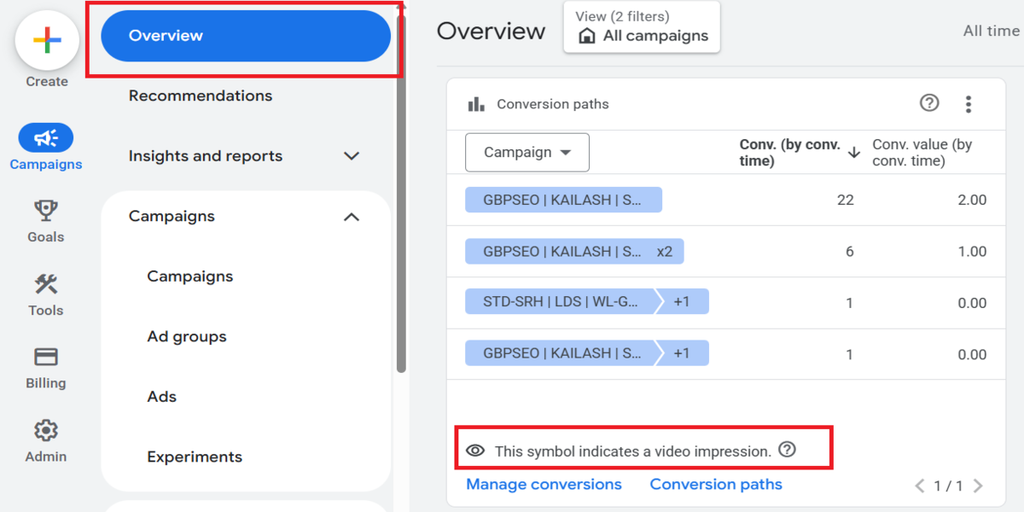Click the Conv. (by conv. time) column header
The image size is (1024, 512).
click(790, 153)
